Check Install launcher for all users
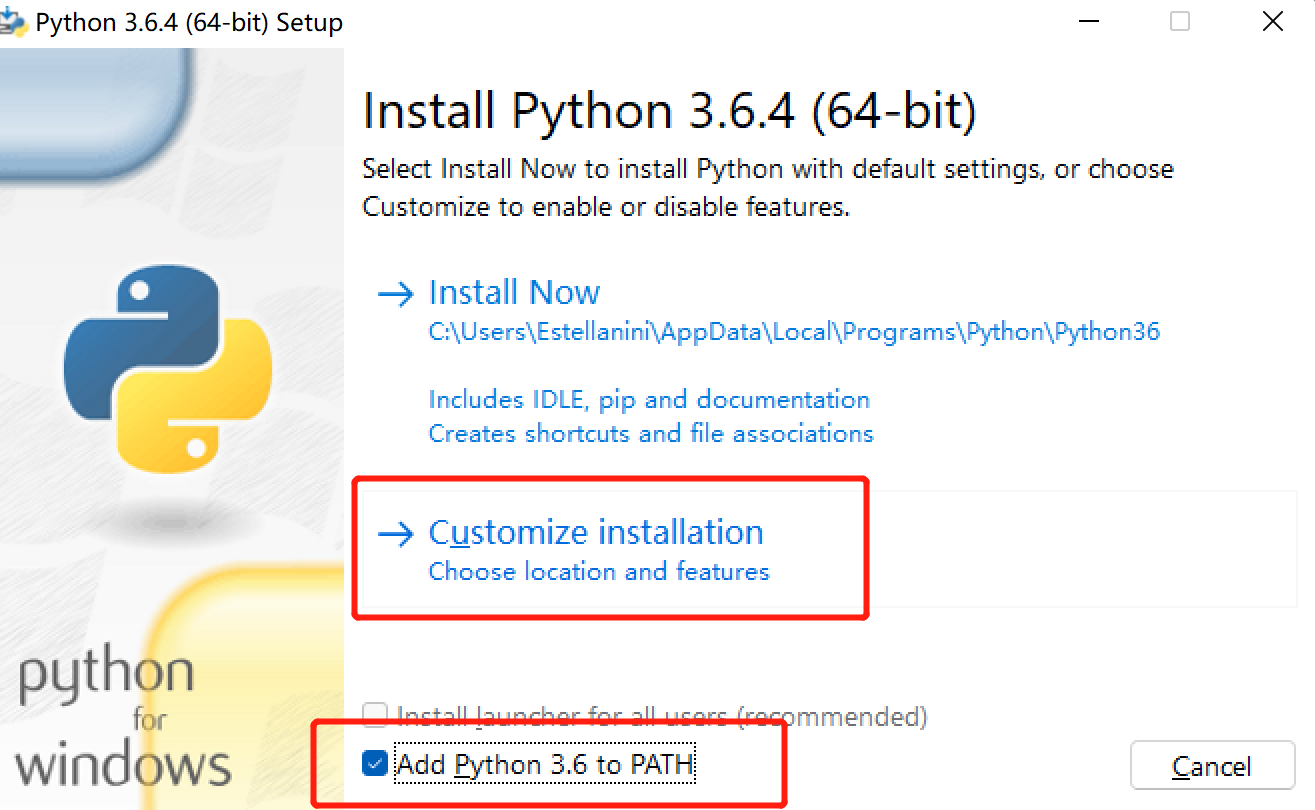 [x=375, y=714]
